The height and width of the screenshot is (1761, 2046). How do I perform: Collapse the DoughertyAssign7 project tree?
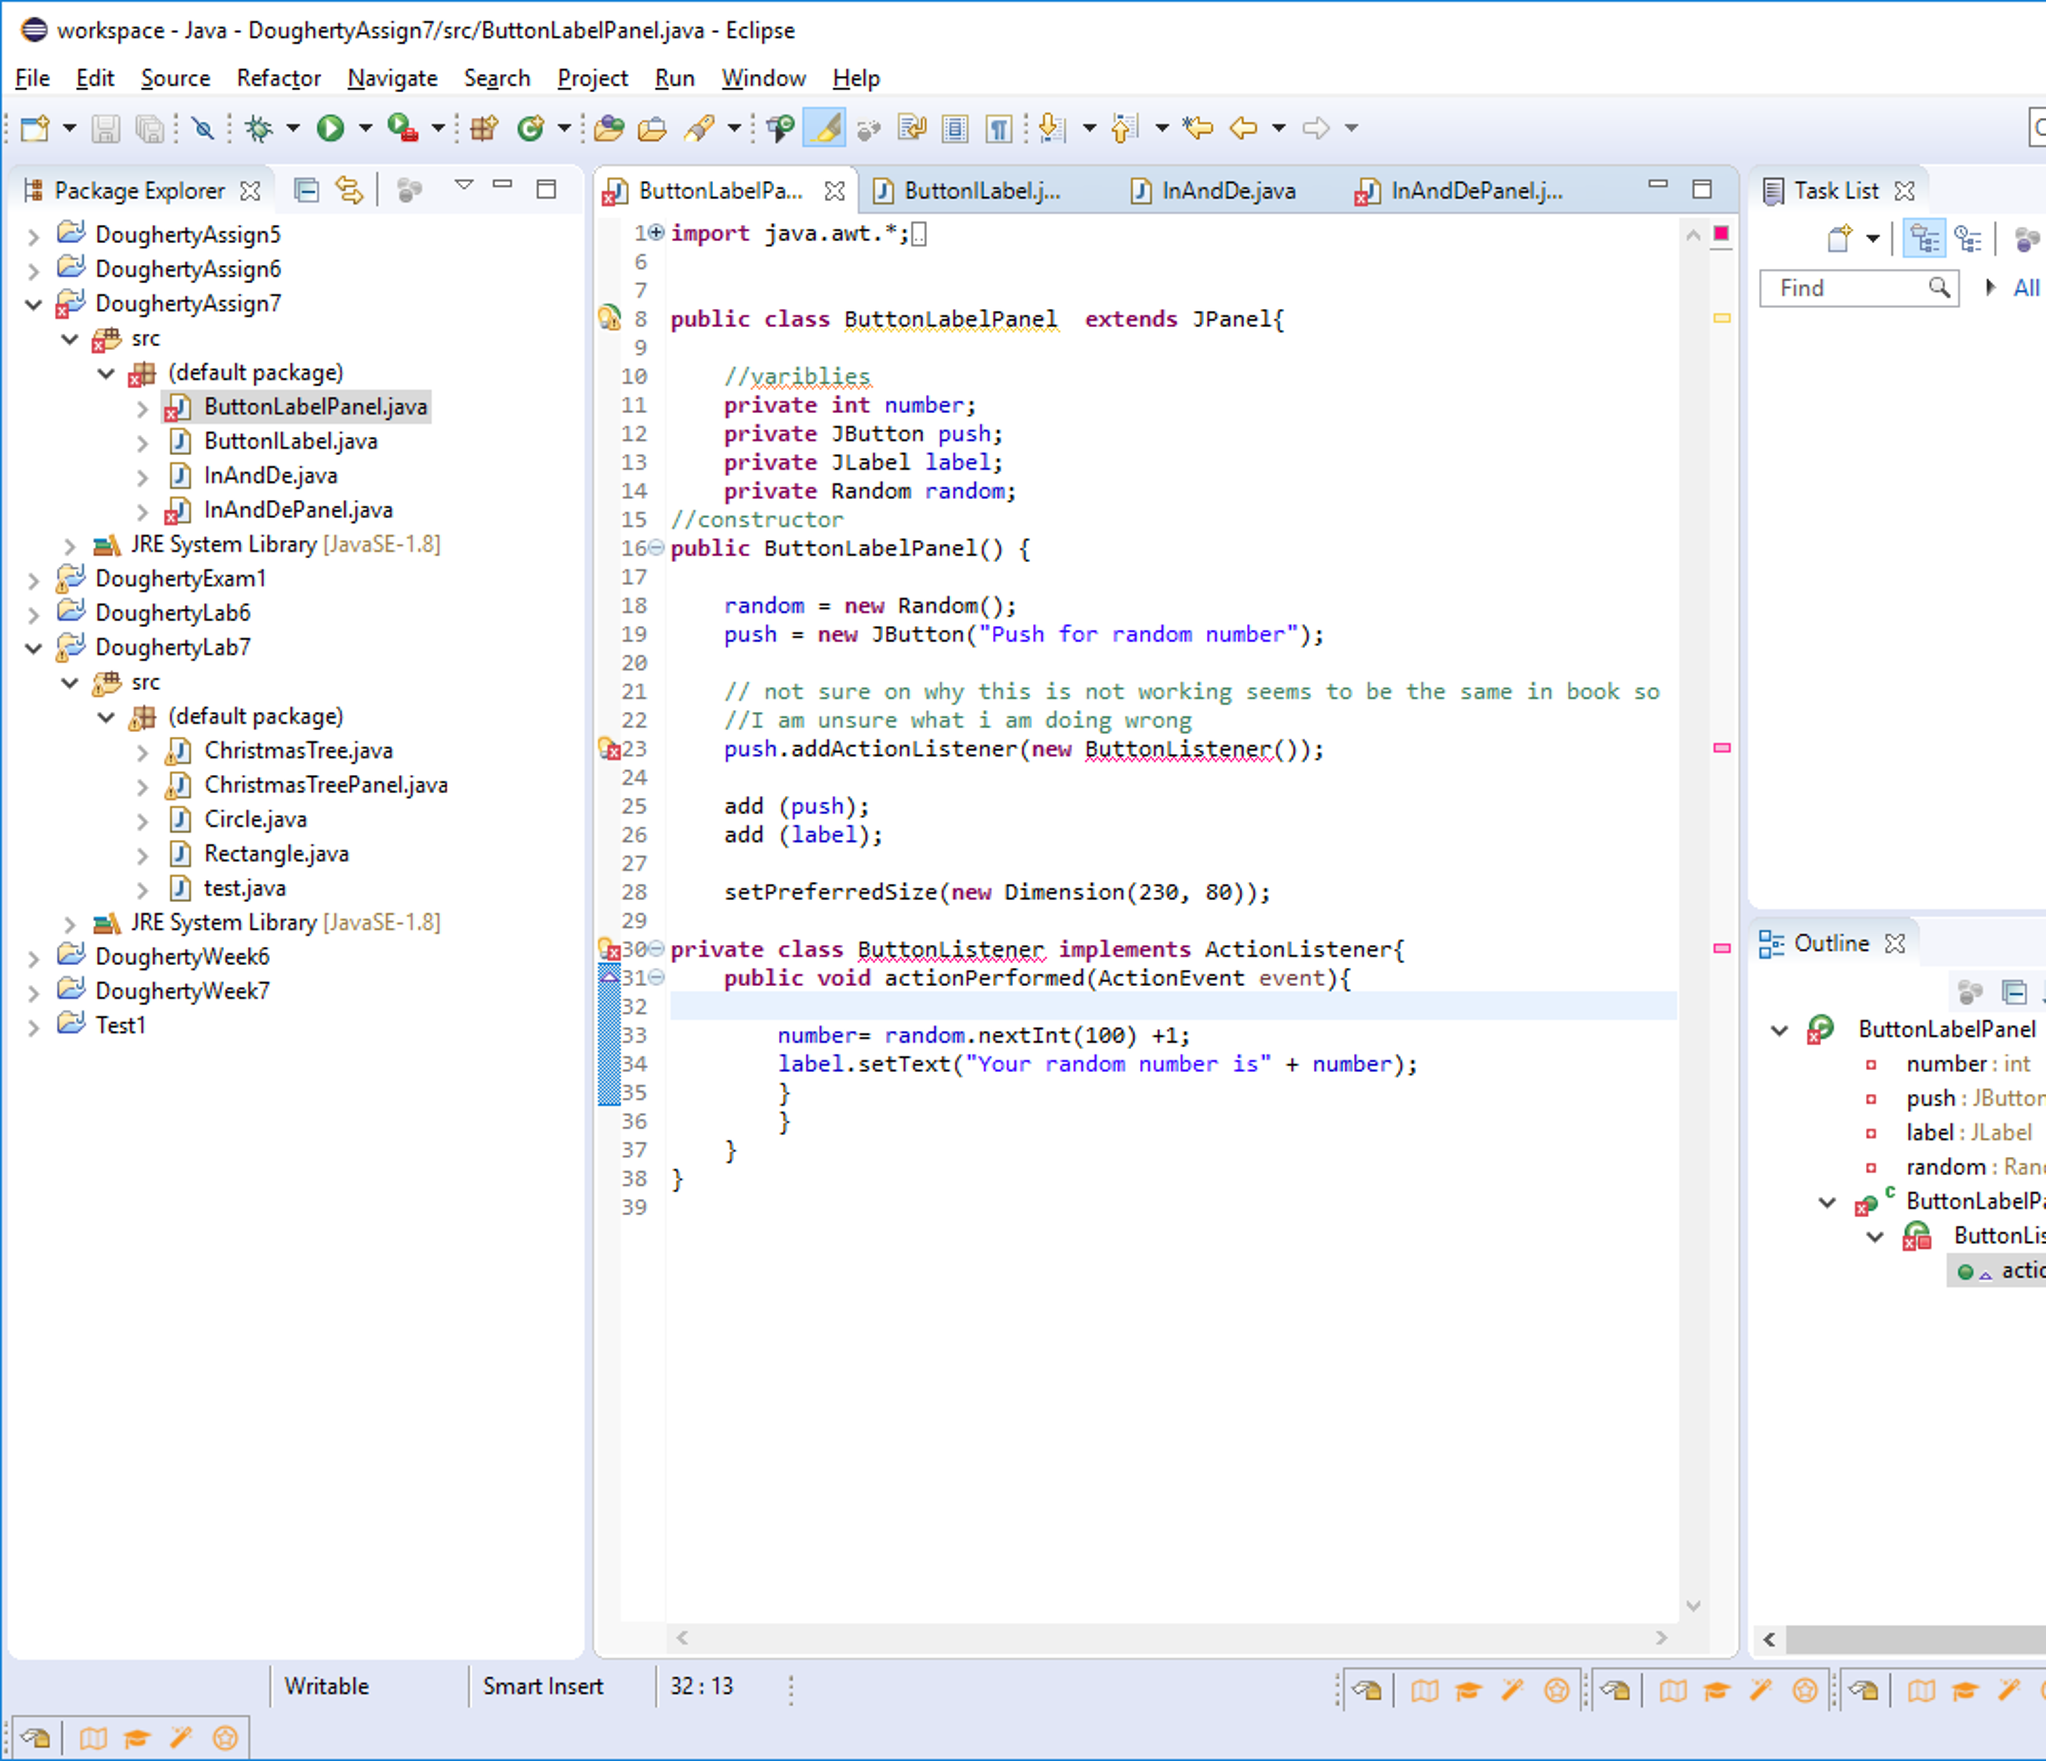click(x=33, y=304)
